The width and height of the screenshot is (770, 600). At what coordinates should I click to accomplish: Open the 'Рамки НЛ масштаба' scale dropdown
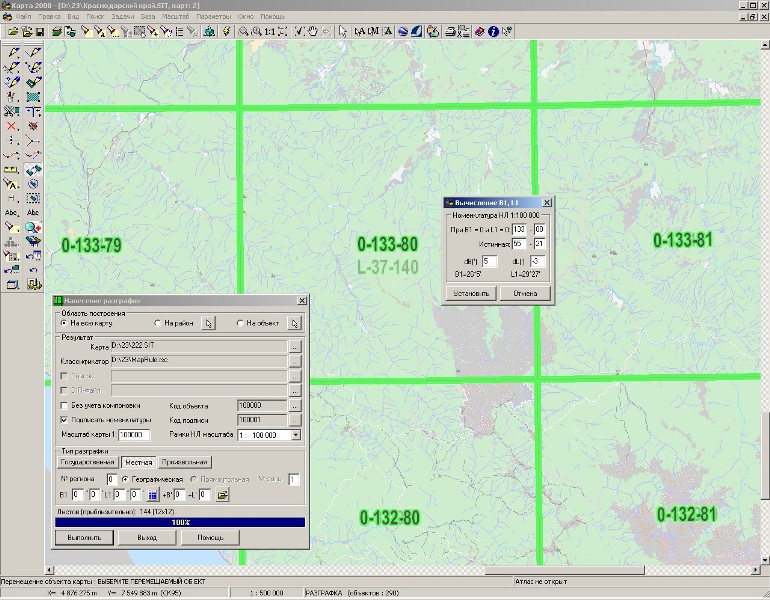296,435
